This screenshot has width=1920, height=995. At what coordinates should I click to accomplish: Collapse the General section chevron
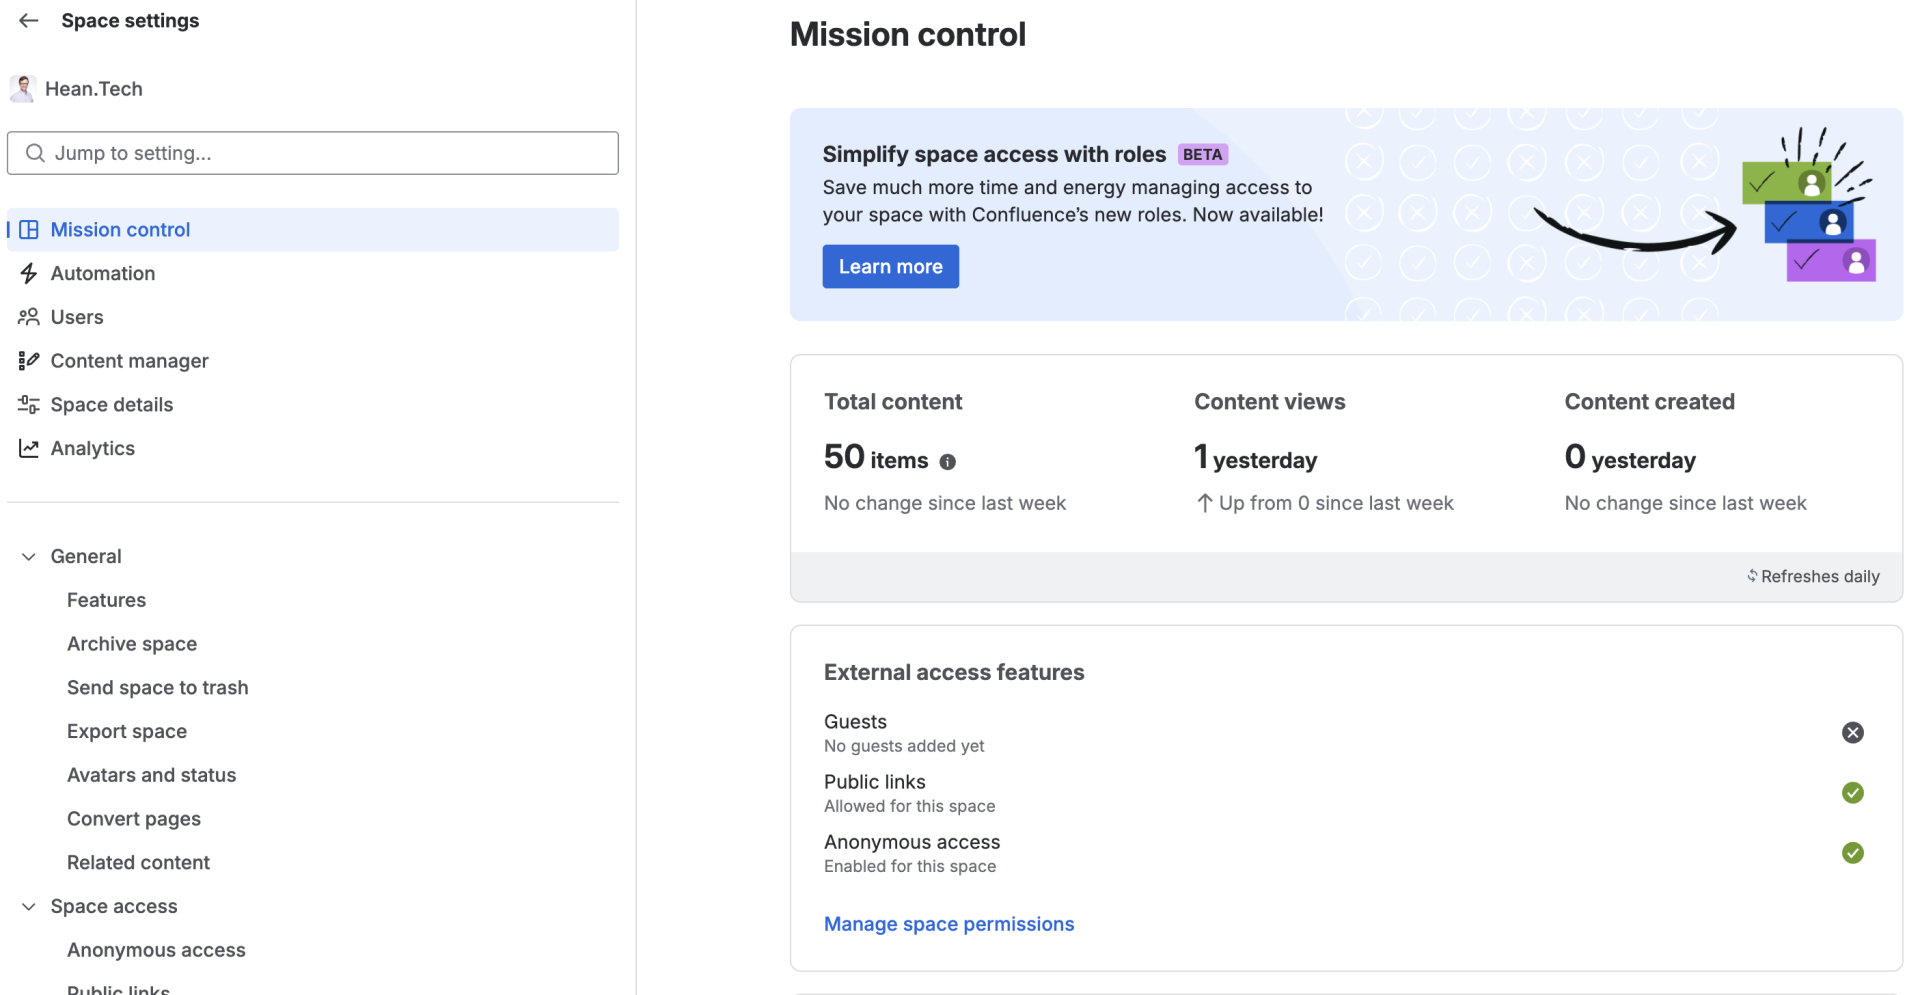pyautogui.click(x=29, y=557)
